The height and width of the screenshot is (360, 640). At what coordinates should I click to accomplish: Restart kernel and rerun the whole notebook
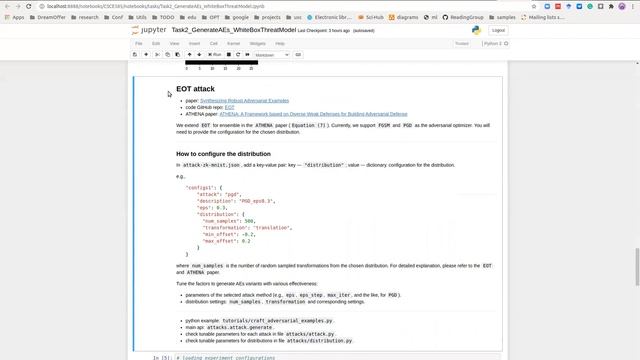pyautogui.click(x=247, y=55)
